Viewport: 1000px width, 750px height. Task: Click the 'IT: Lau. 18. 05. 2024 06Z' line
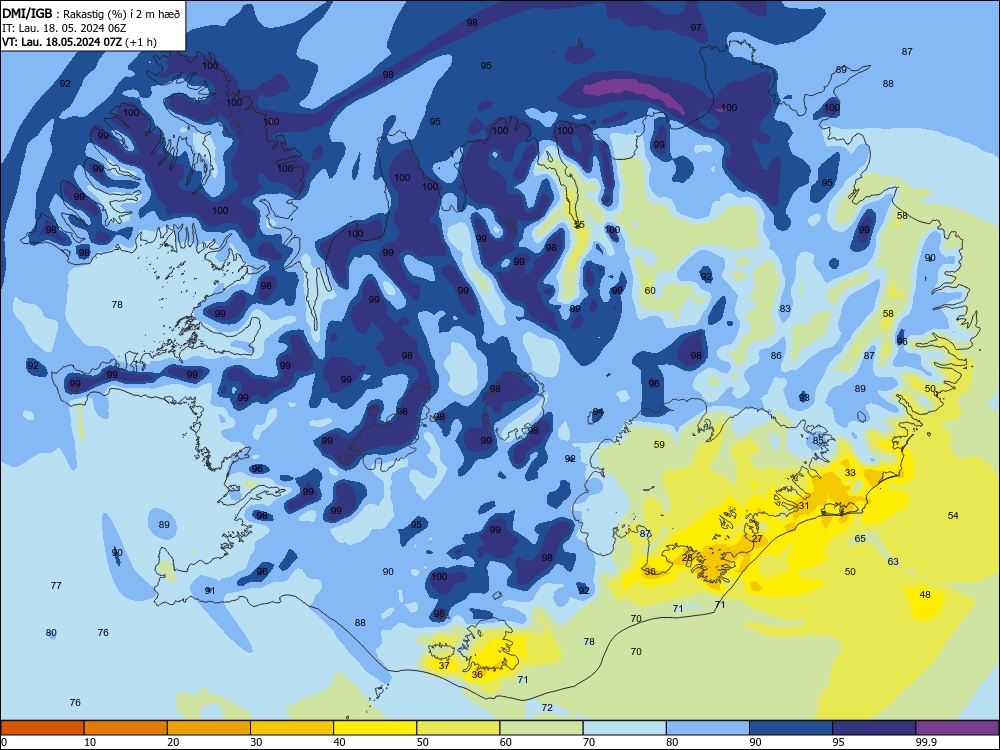tap(64, 28)
